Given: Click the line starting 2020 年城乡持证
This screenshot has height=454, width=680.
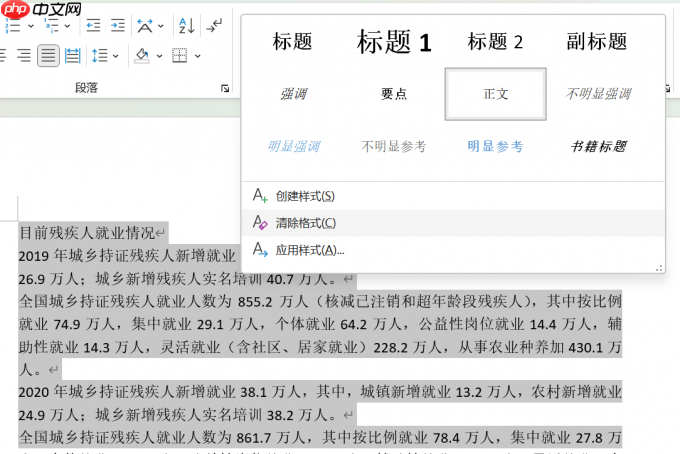Looking at the screenshot, I should pyautogui.click(x=320, y=392).
